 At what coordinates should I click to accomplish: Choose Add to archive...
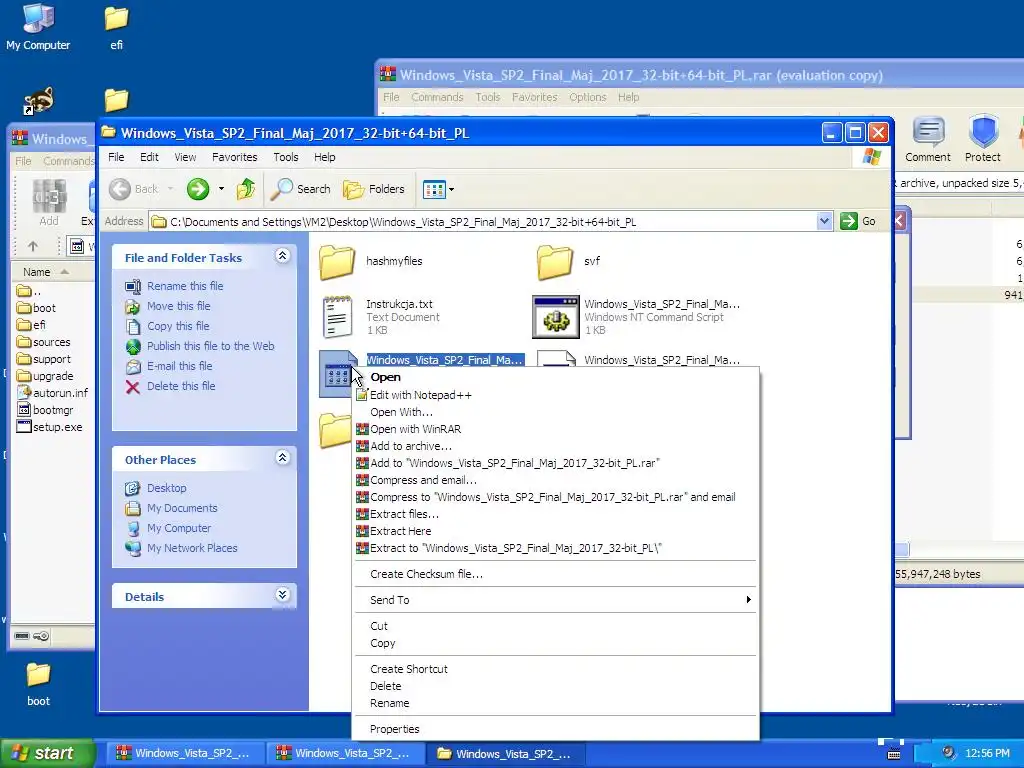click(411, 446)
